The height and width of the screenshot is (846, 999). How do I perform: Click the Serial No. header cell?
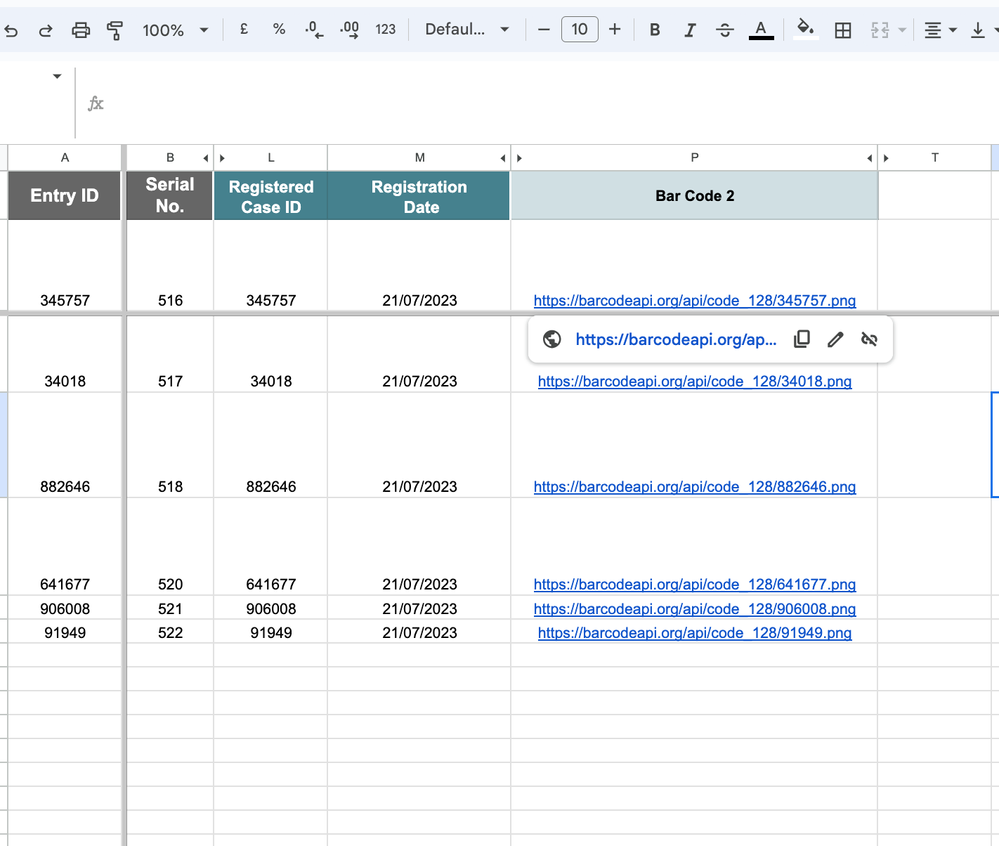[169, 196]
